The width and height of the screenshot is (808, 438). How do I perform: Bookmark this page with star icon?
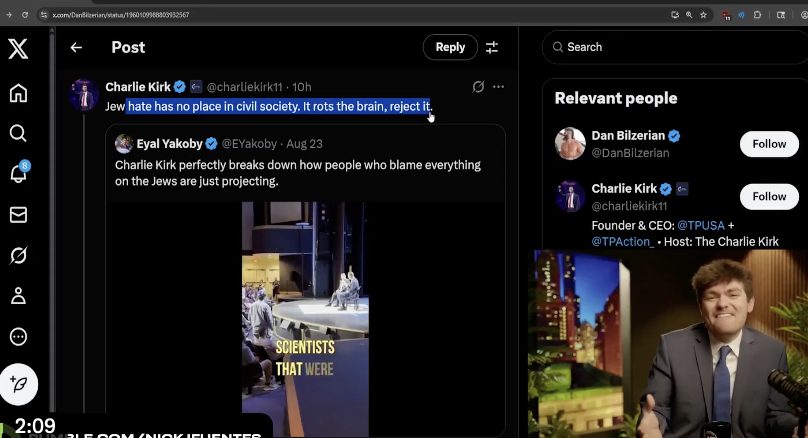pos(703,15)
